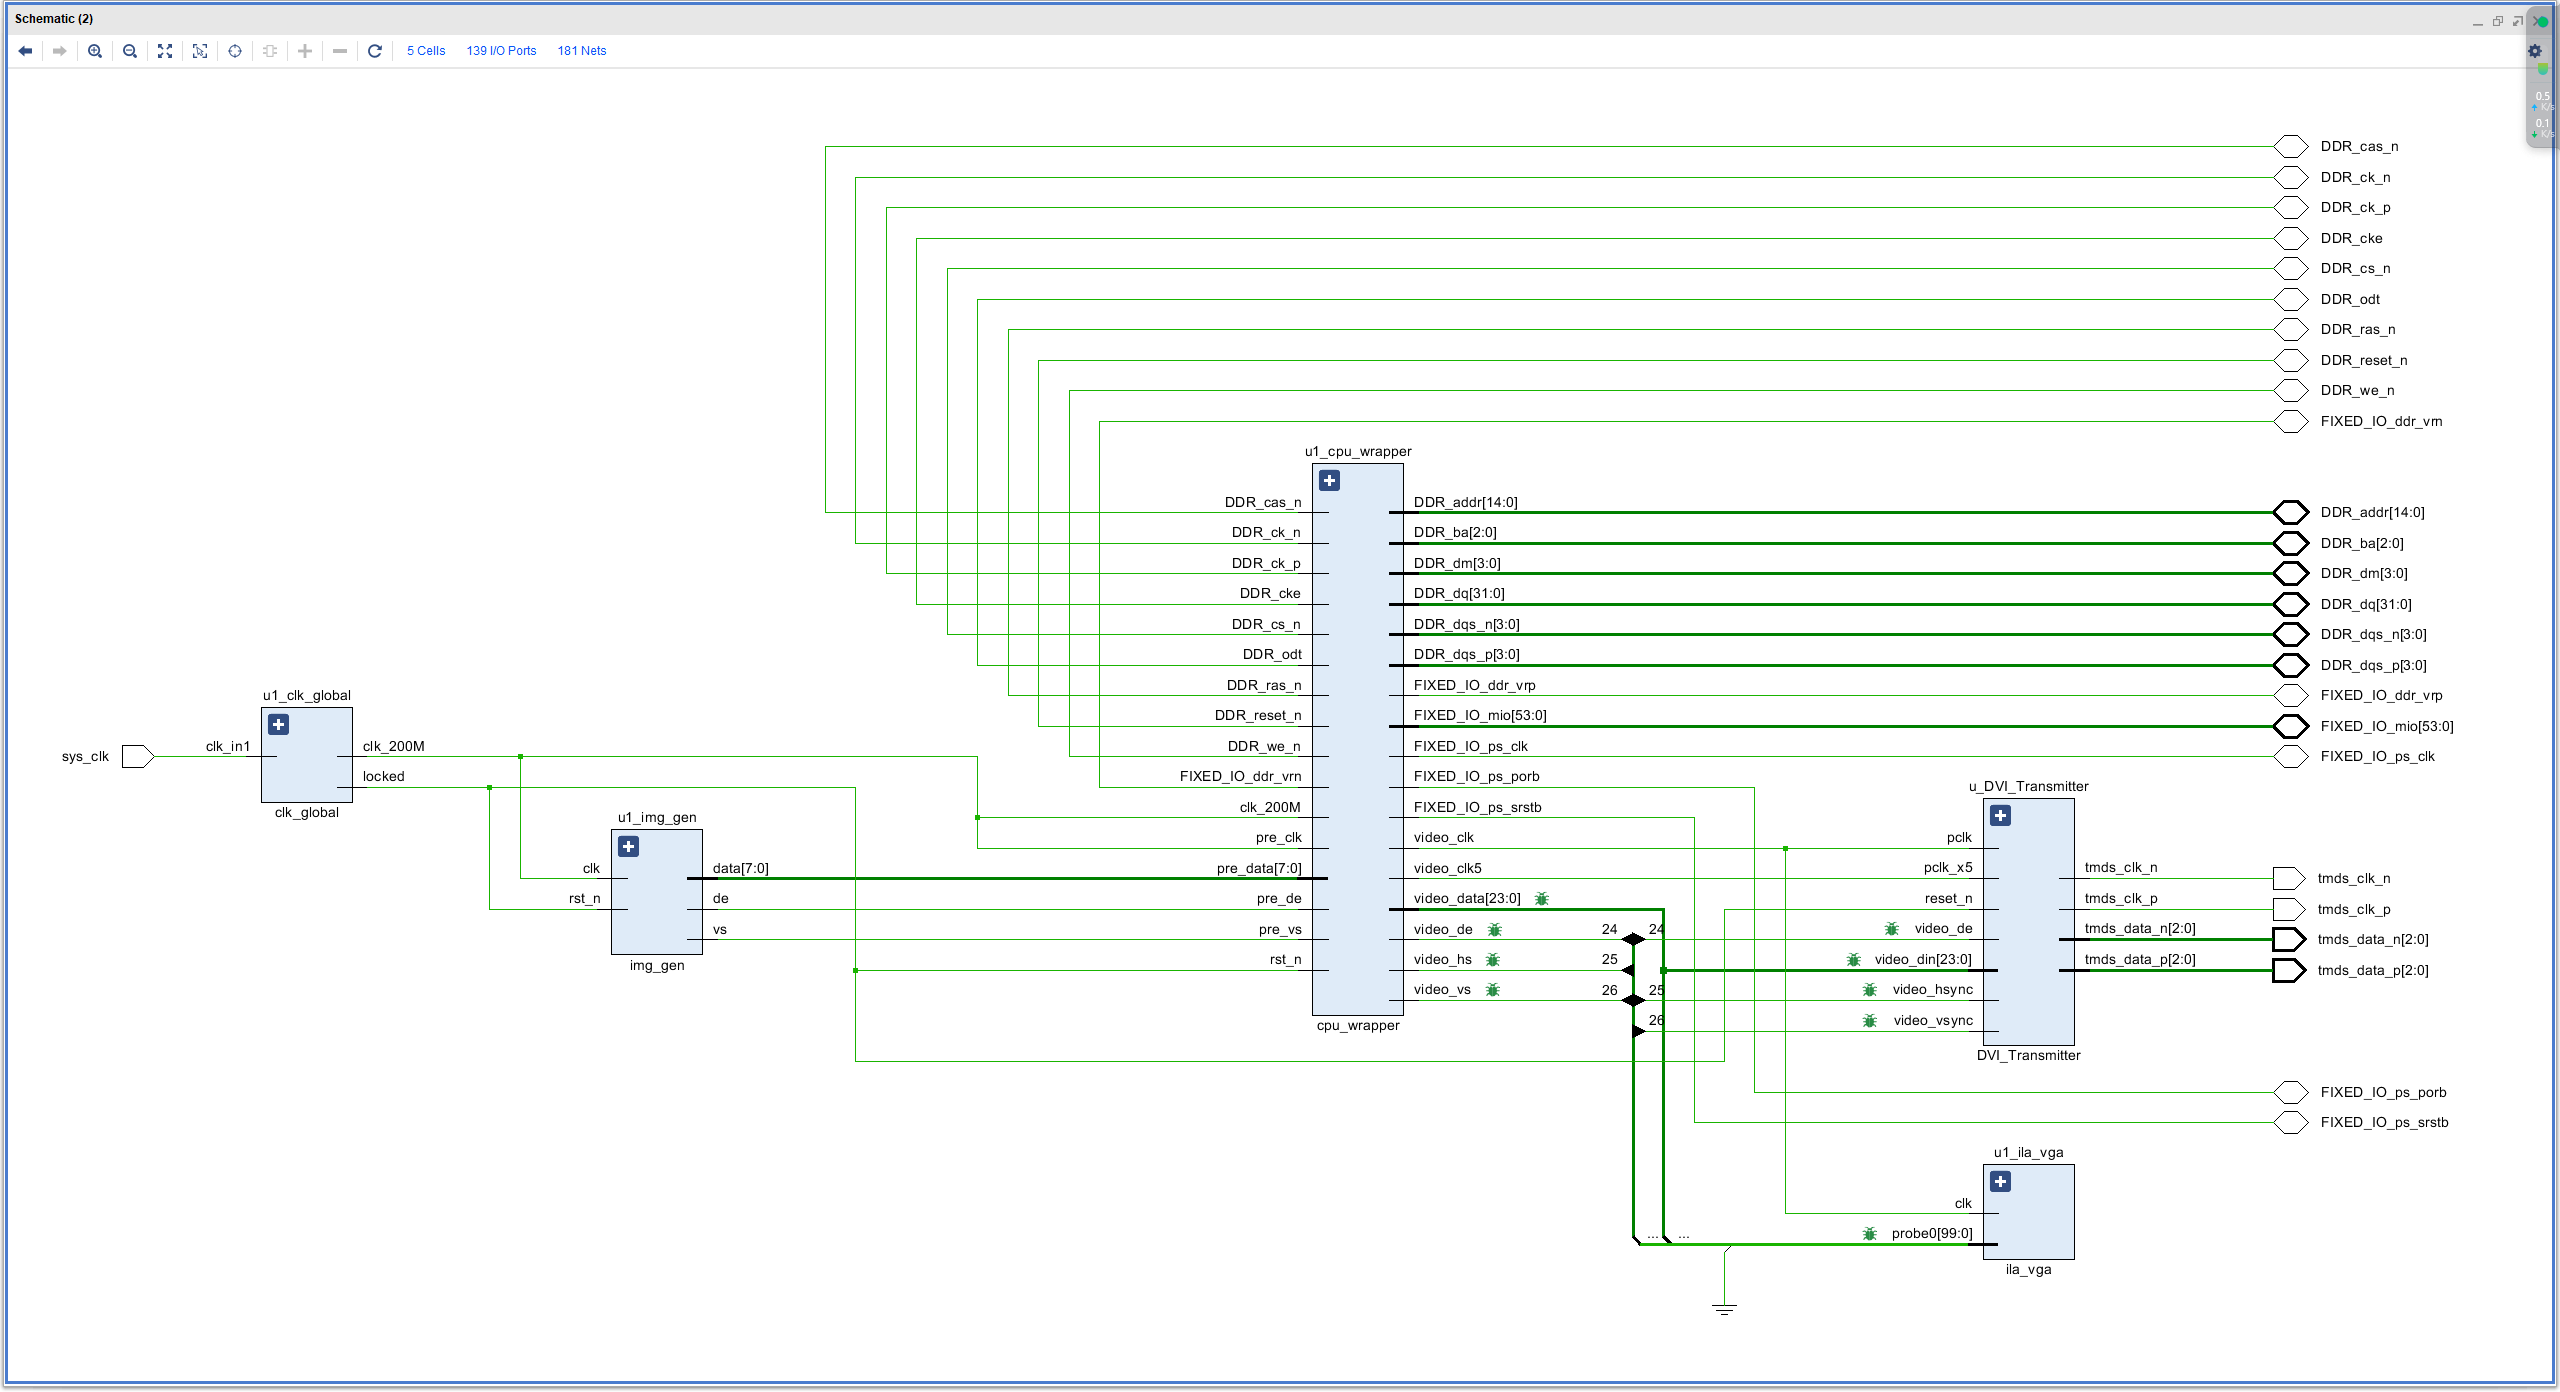Activate the select area tool

[200, 51]
